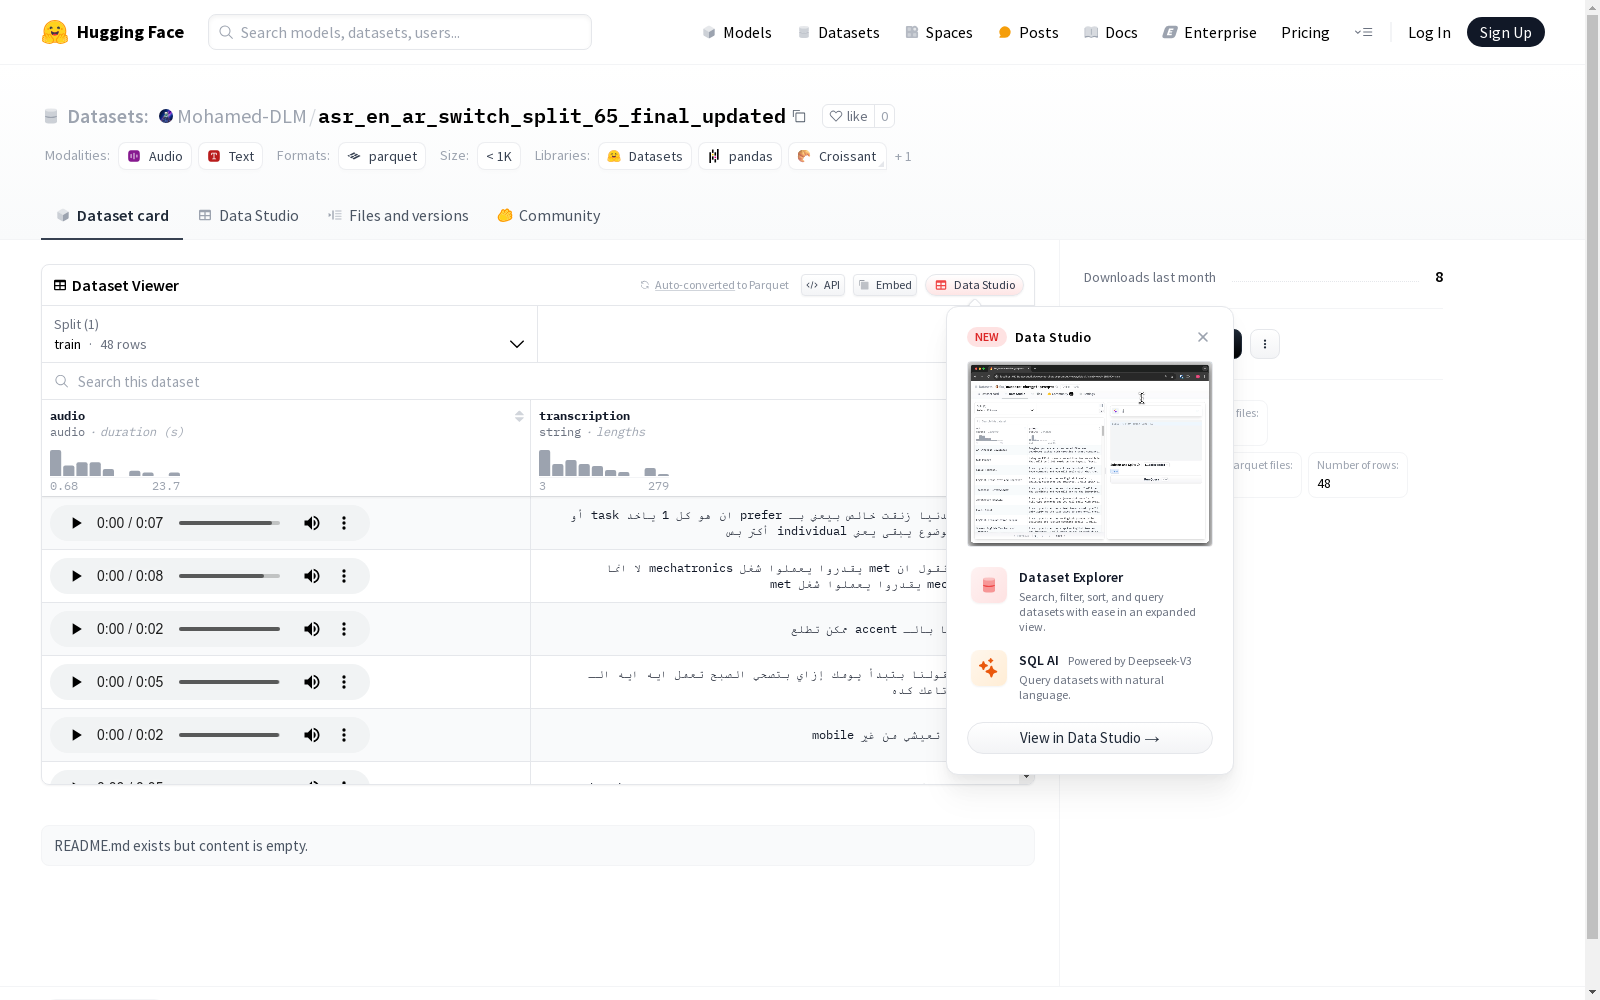1600x1000 pixels.
Task: Show the +1 additional libraries
Action: coord(903,157)
